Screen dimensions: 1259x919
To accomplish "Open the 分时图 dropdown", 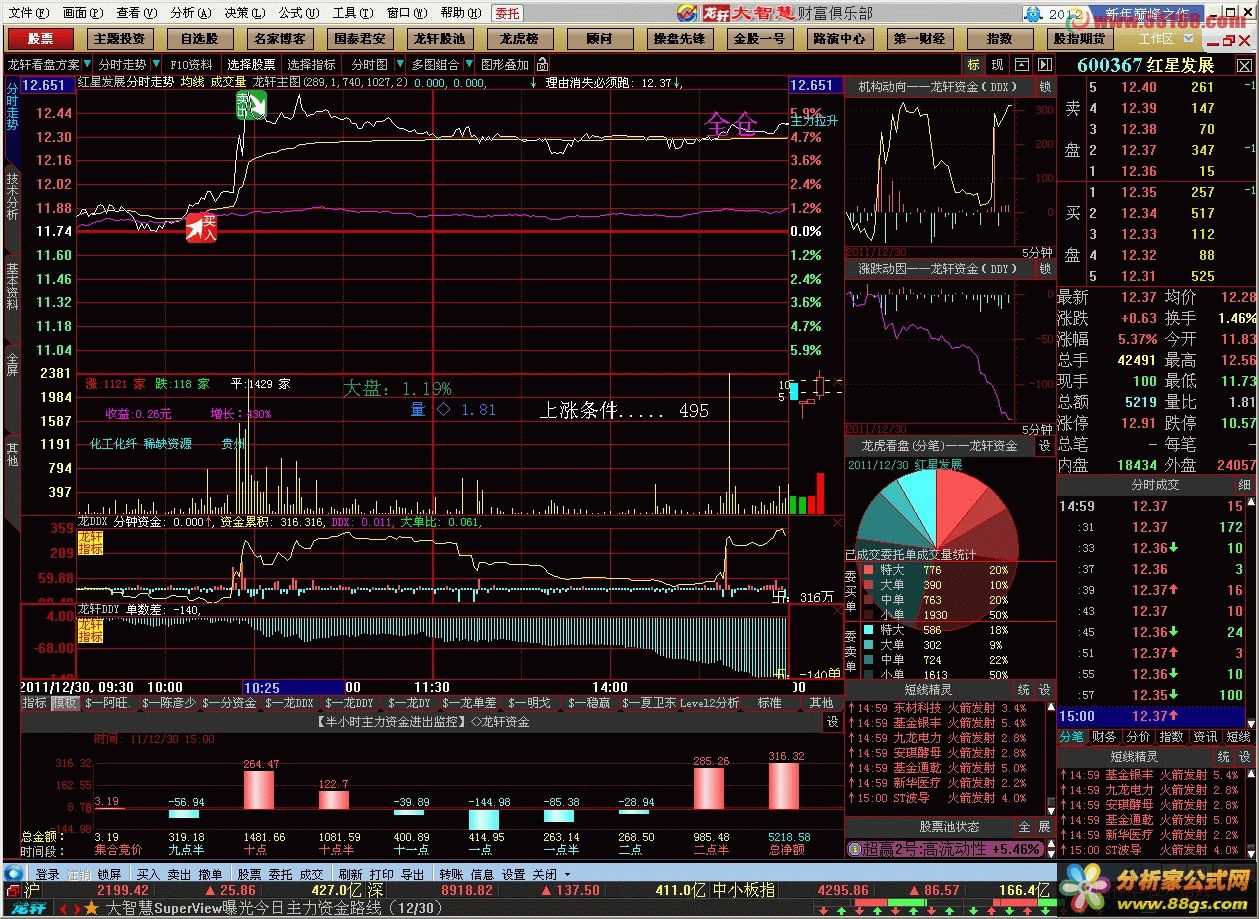I will pos(398,65).
